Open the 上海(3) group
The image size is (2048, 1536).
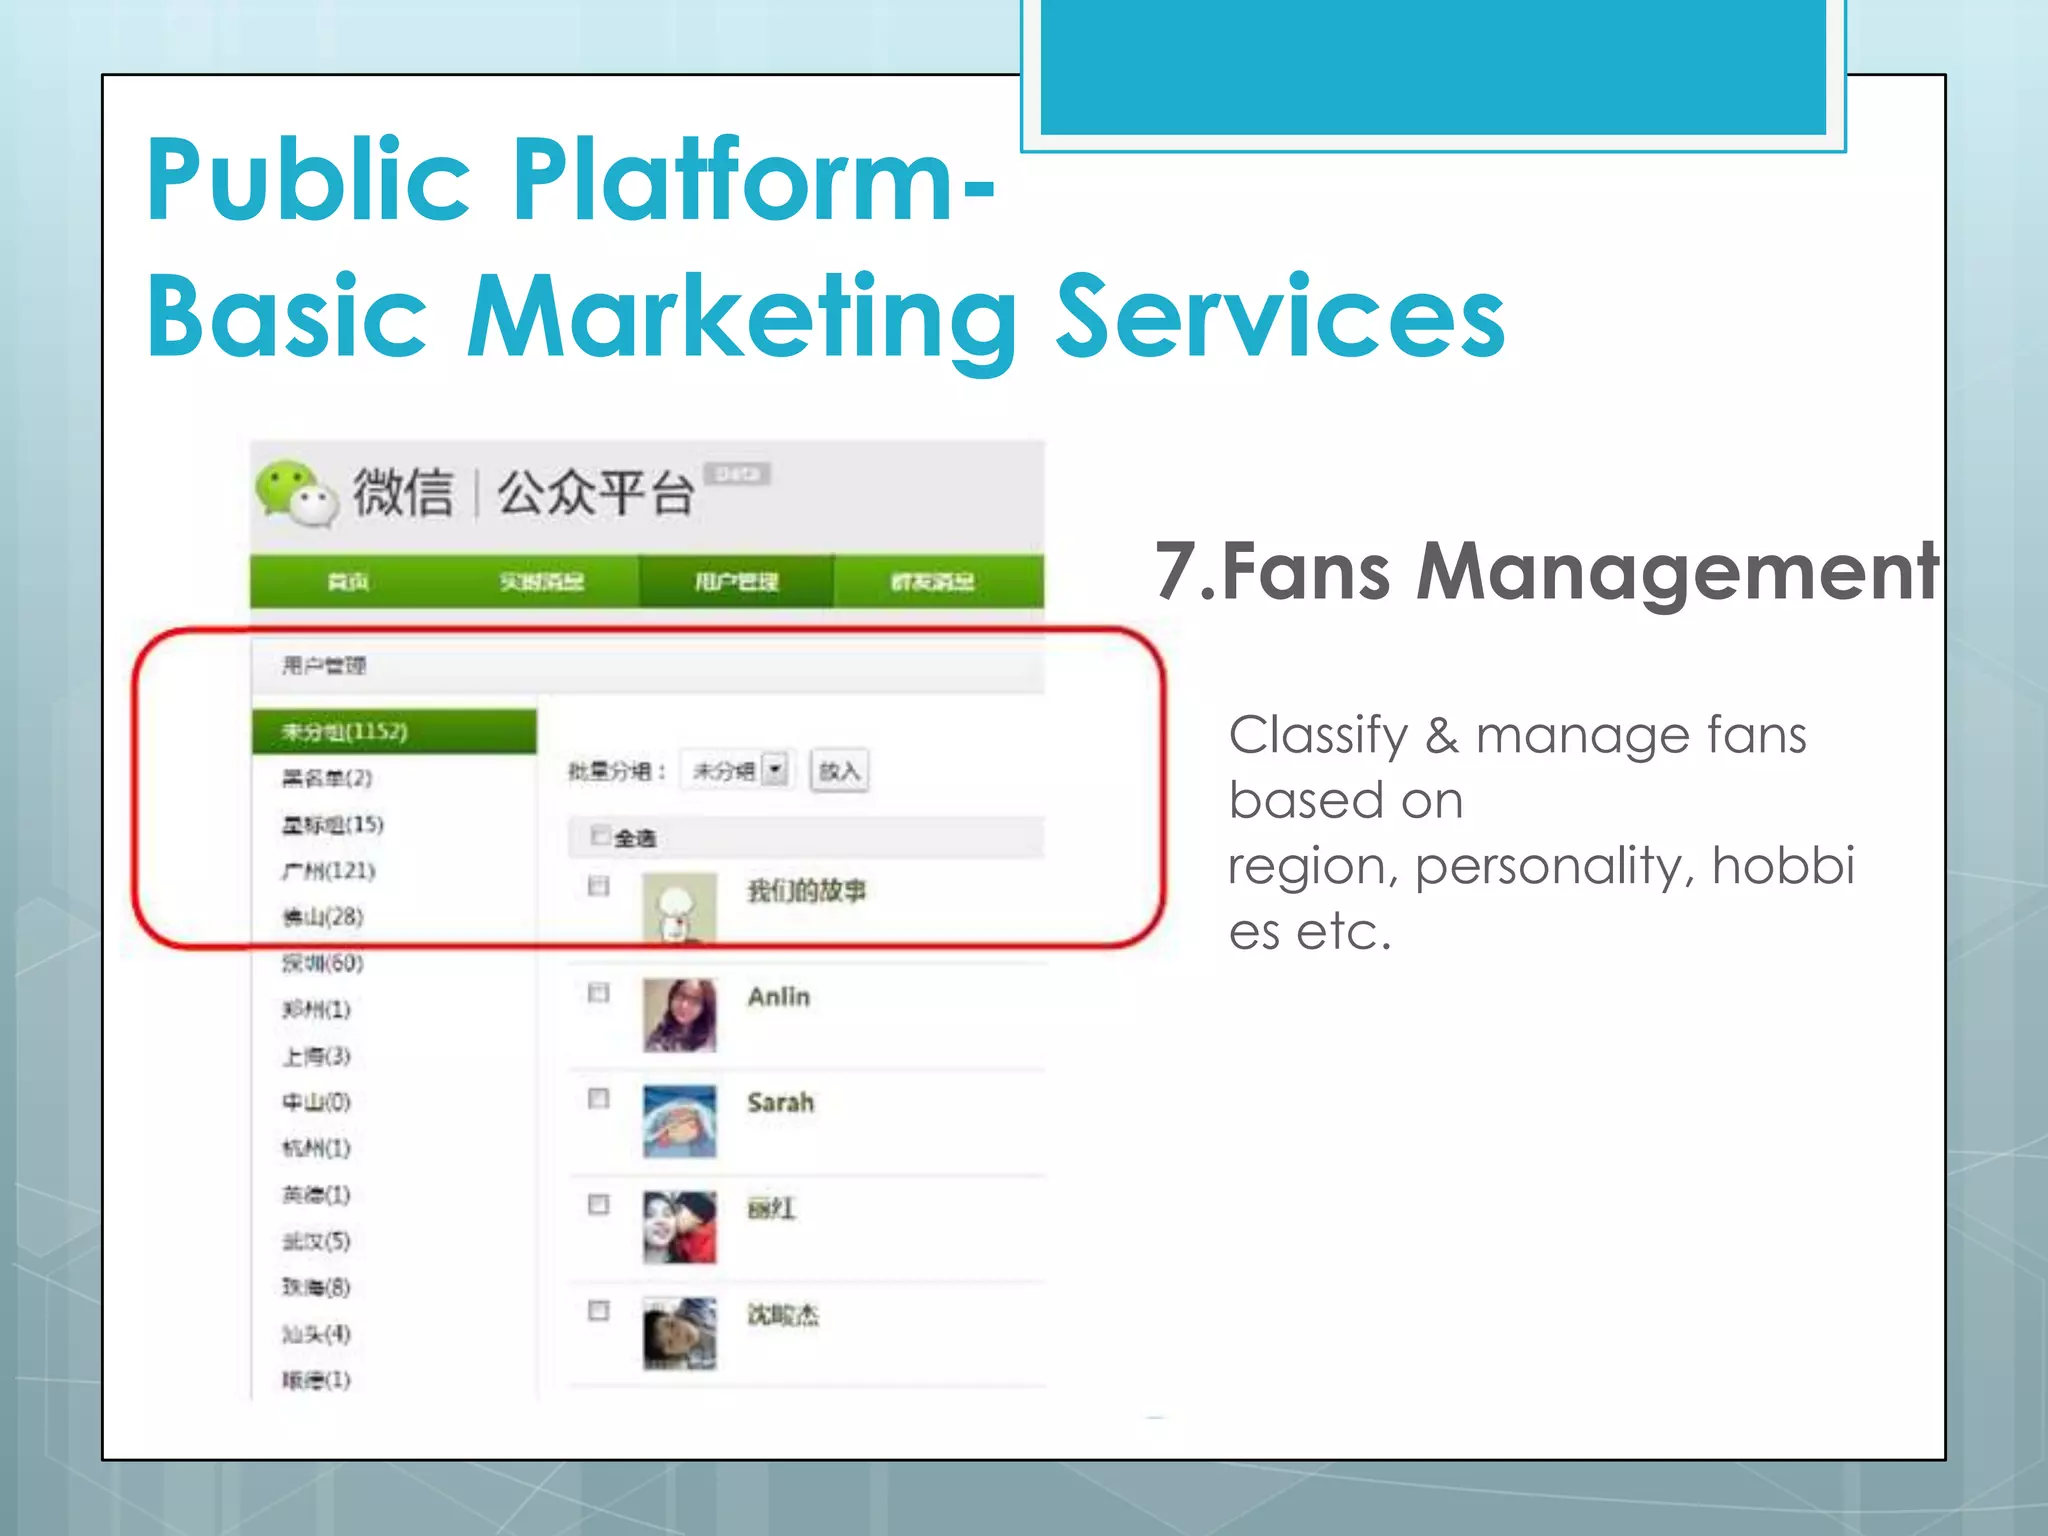pos(316,1056)
